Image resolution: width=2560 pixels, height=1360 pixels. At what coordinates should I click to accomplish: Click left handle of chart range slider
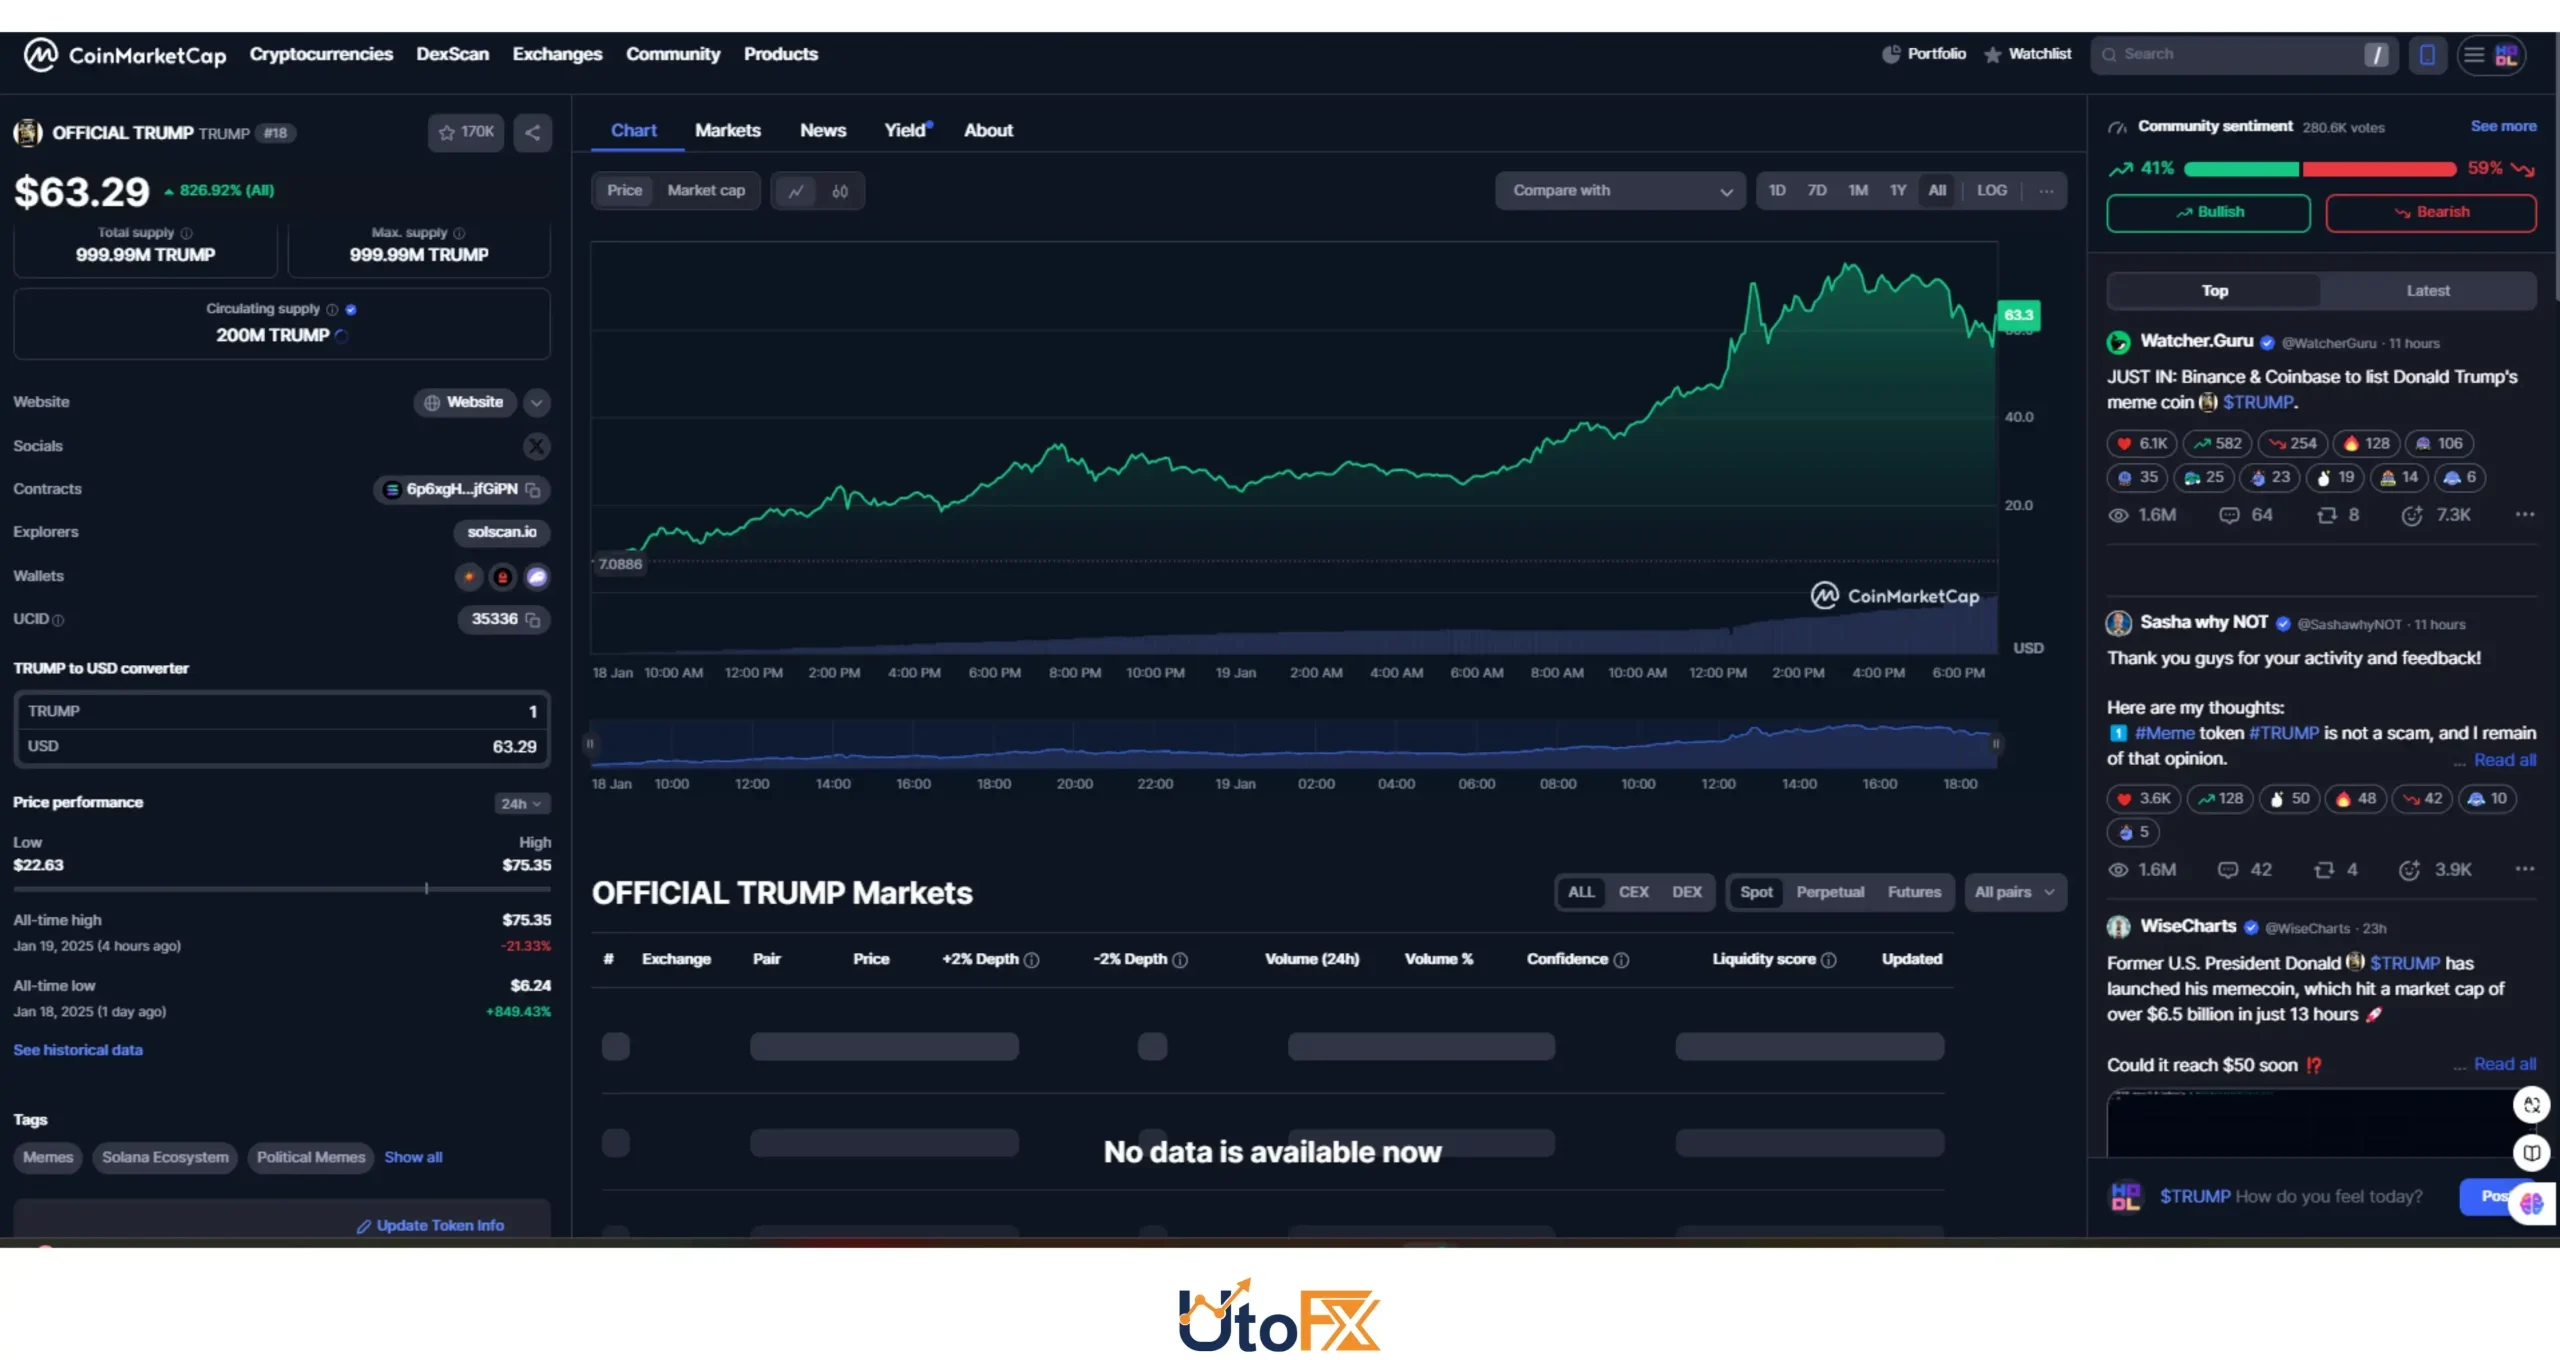coord(590,744)
